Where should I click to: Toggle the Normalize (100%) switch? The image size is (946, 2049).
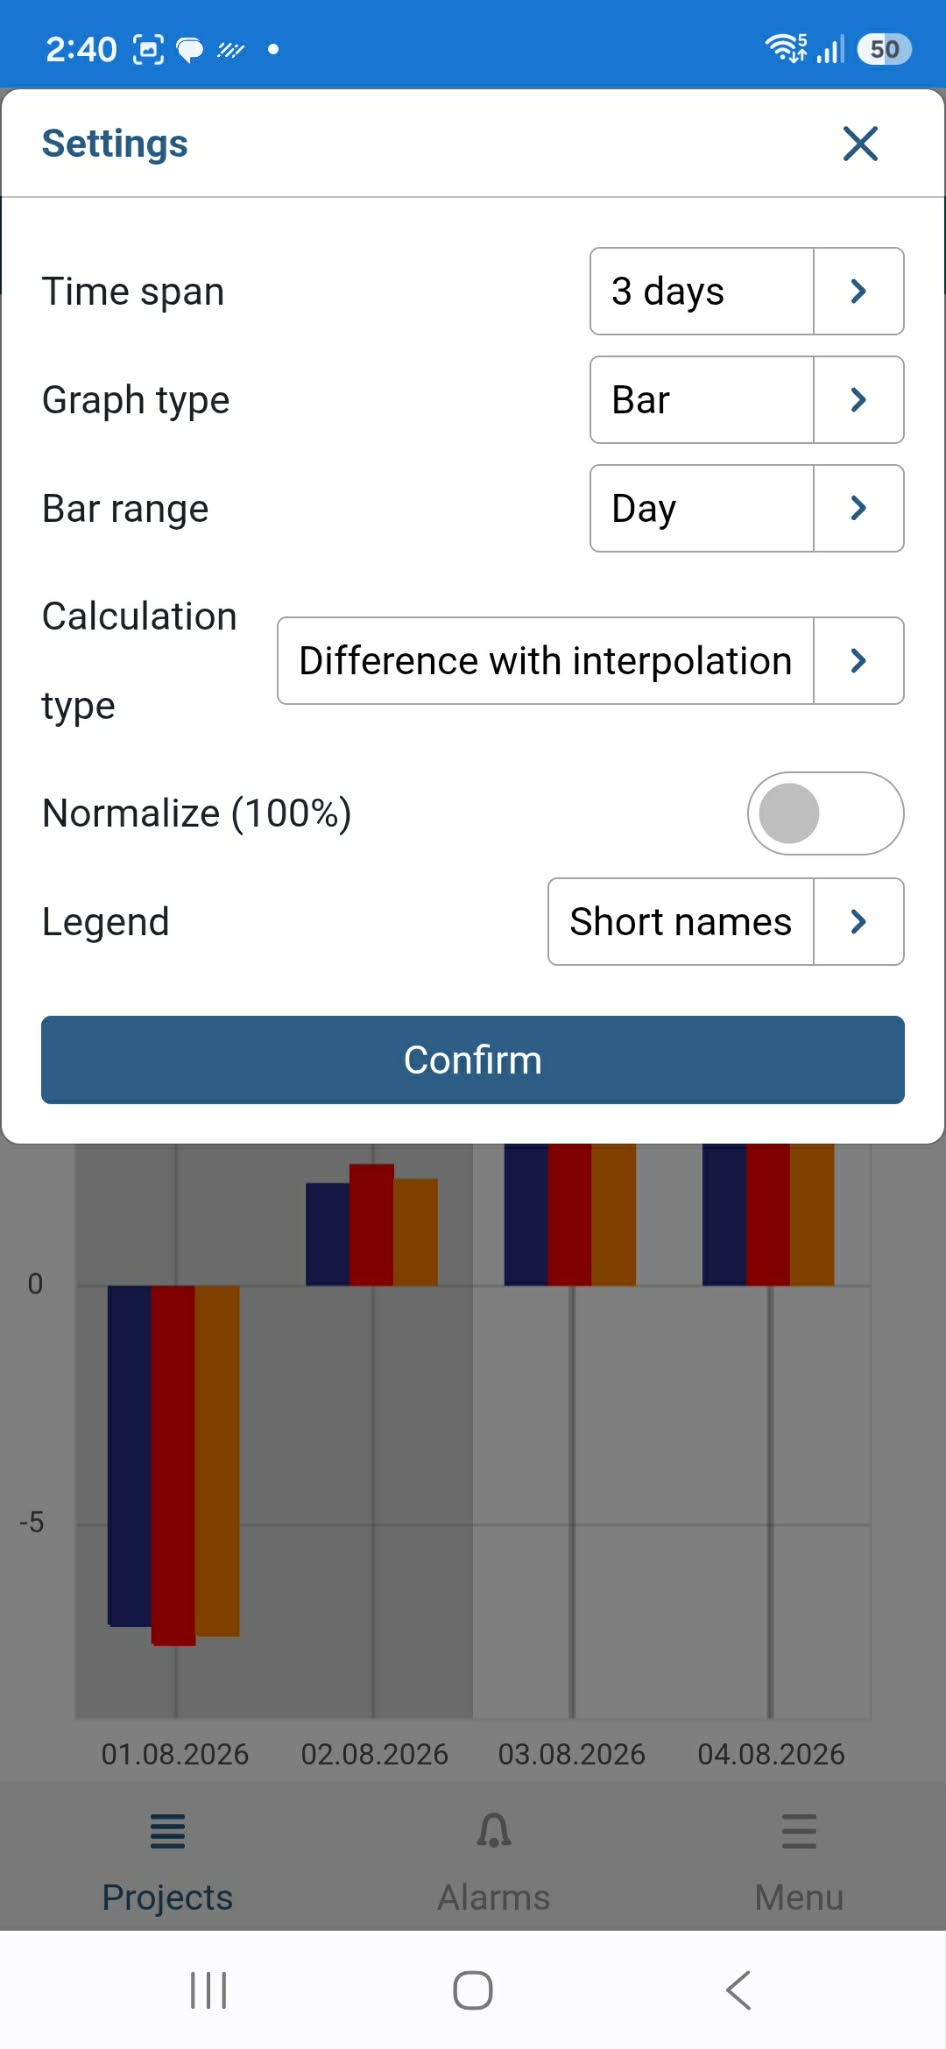tap(826, 813)
